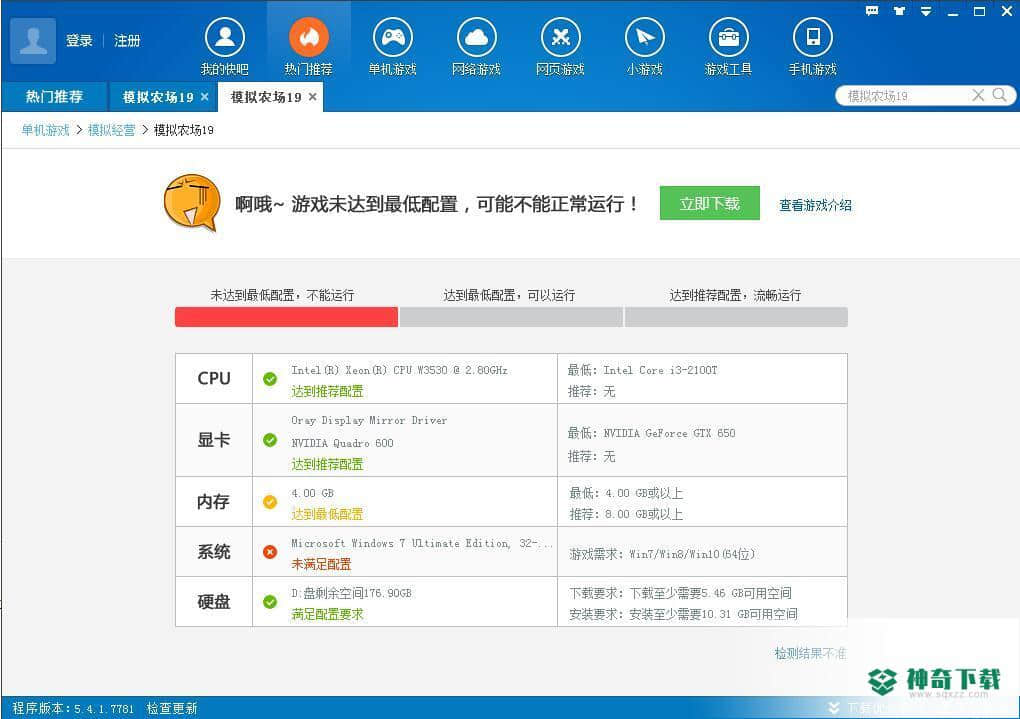
Task: Click the red progress bar segment
Action: 286,317
